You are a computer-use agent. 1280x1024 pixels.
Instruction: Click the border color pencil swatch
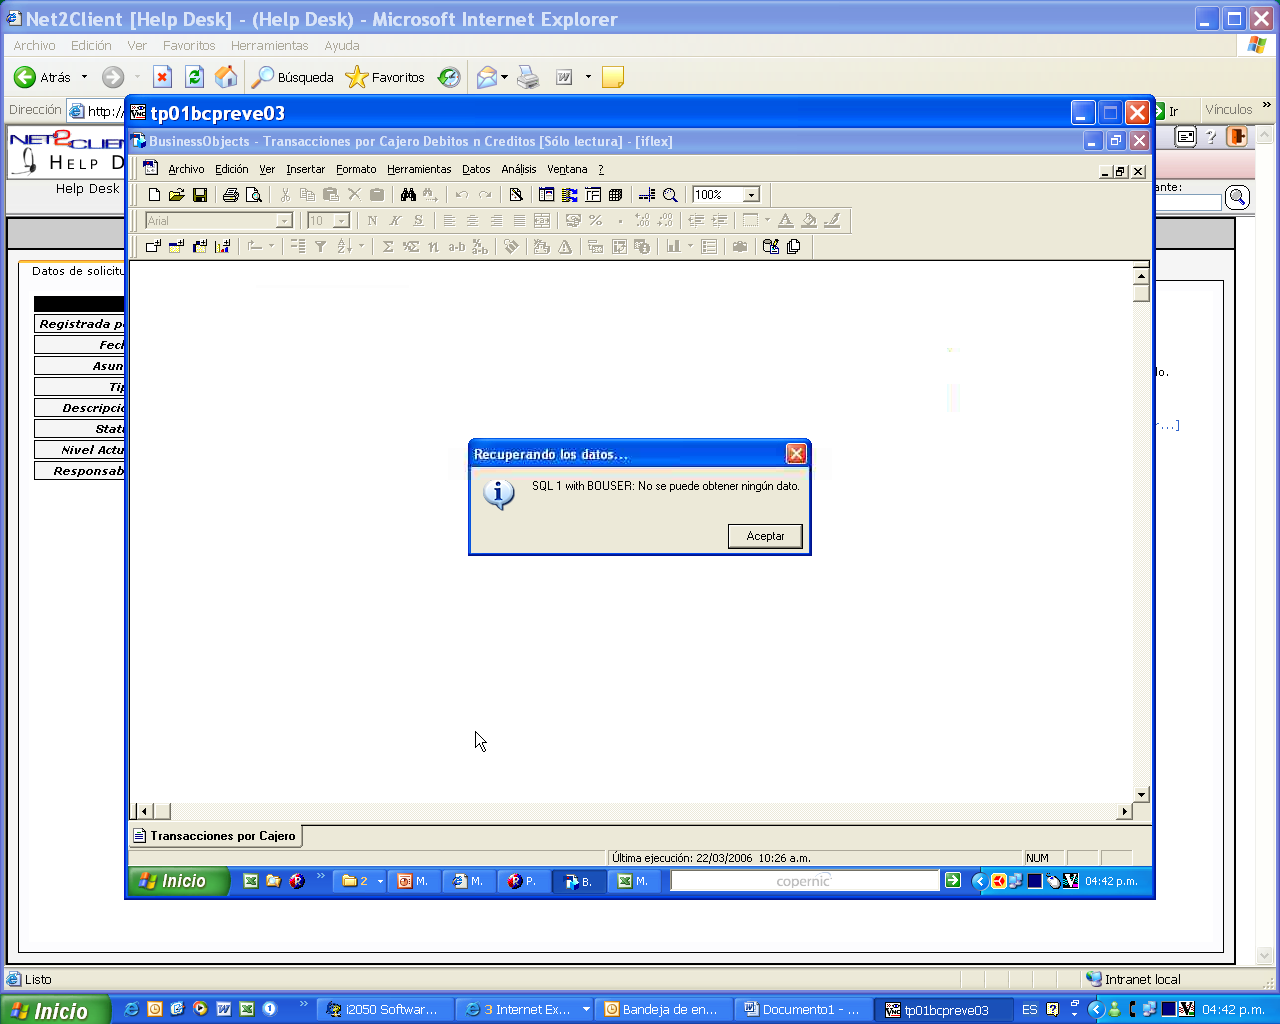click(x=832, y=221)
